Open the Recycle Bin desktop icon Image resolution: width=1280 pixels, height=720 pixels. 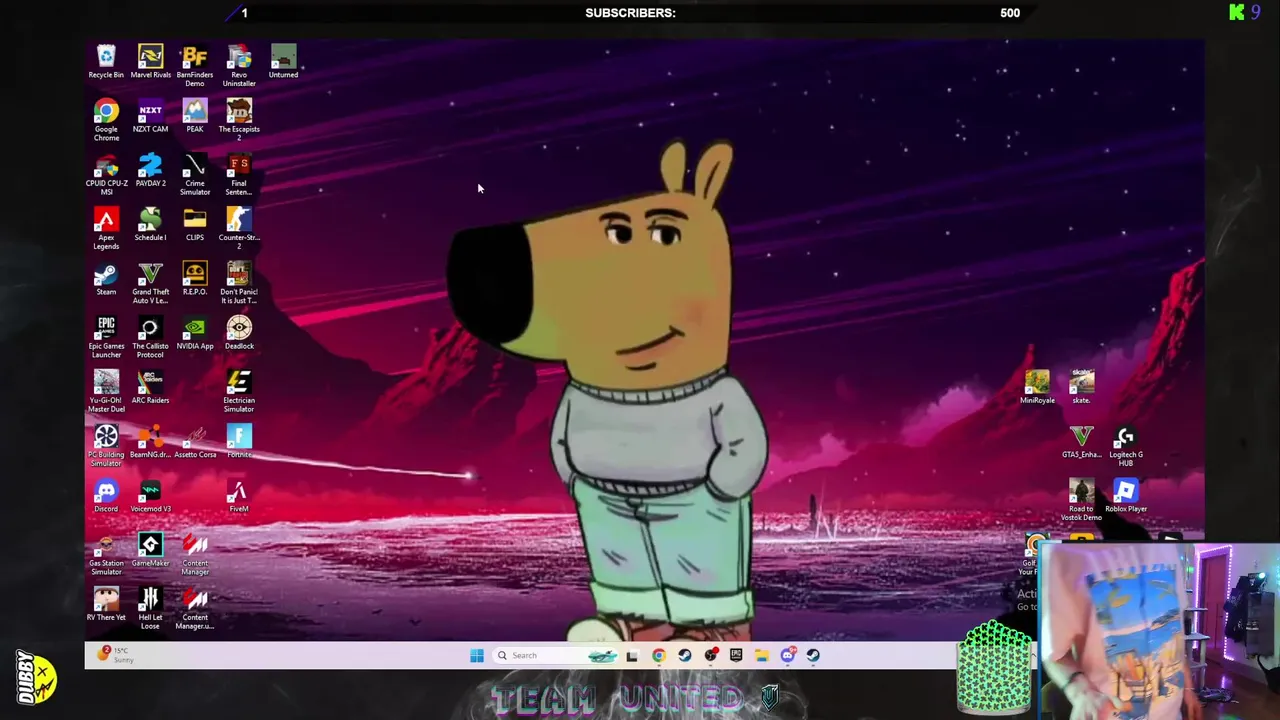point(106,62)
